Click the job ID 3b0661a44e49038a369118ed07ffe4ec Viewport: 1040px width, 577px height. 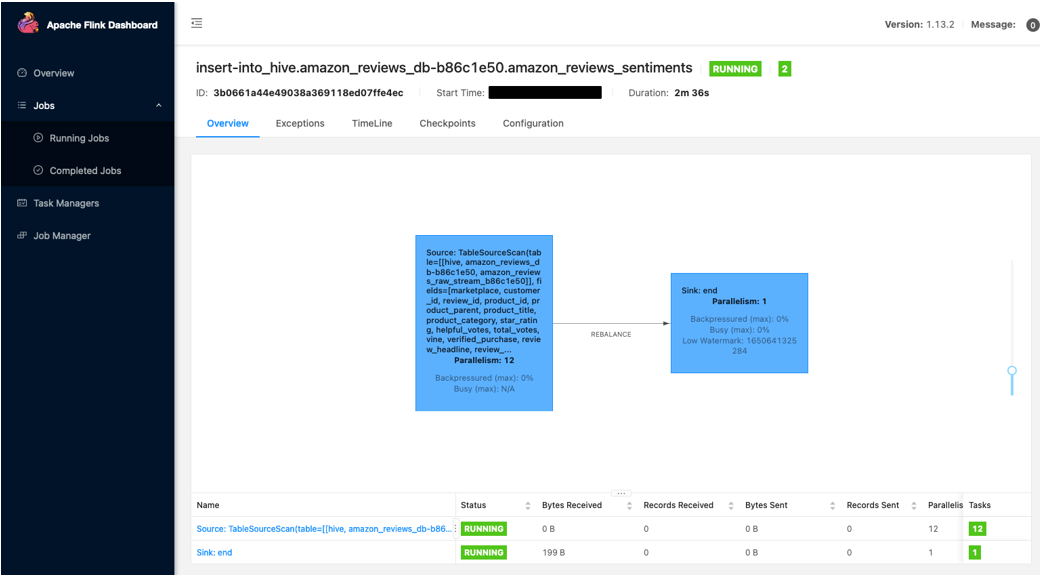coord(308,93)
